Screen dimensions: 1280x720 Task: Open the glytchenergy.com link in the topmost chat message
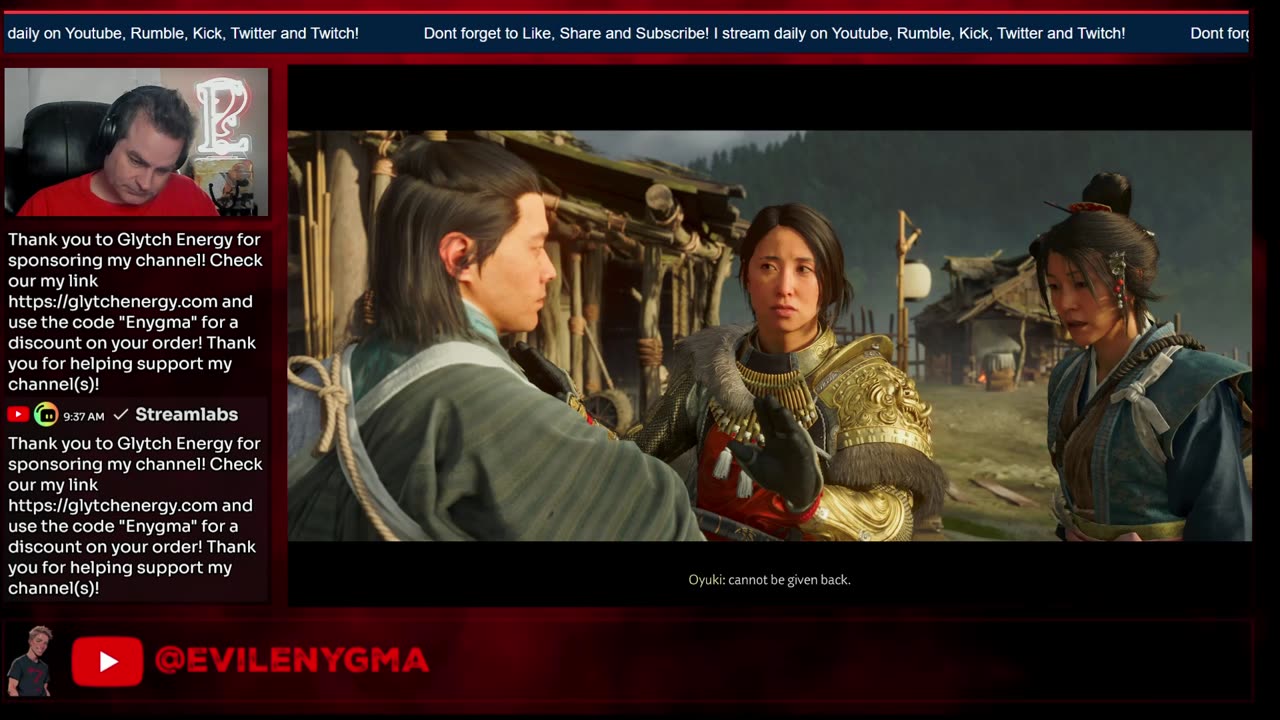click(x=114, y=301)
